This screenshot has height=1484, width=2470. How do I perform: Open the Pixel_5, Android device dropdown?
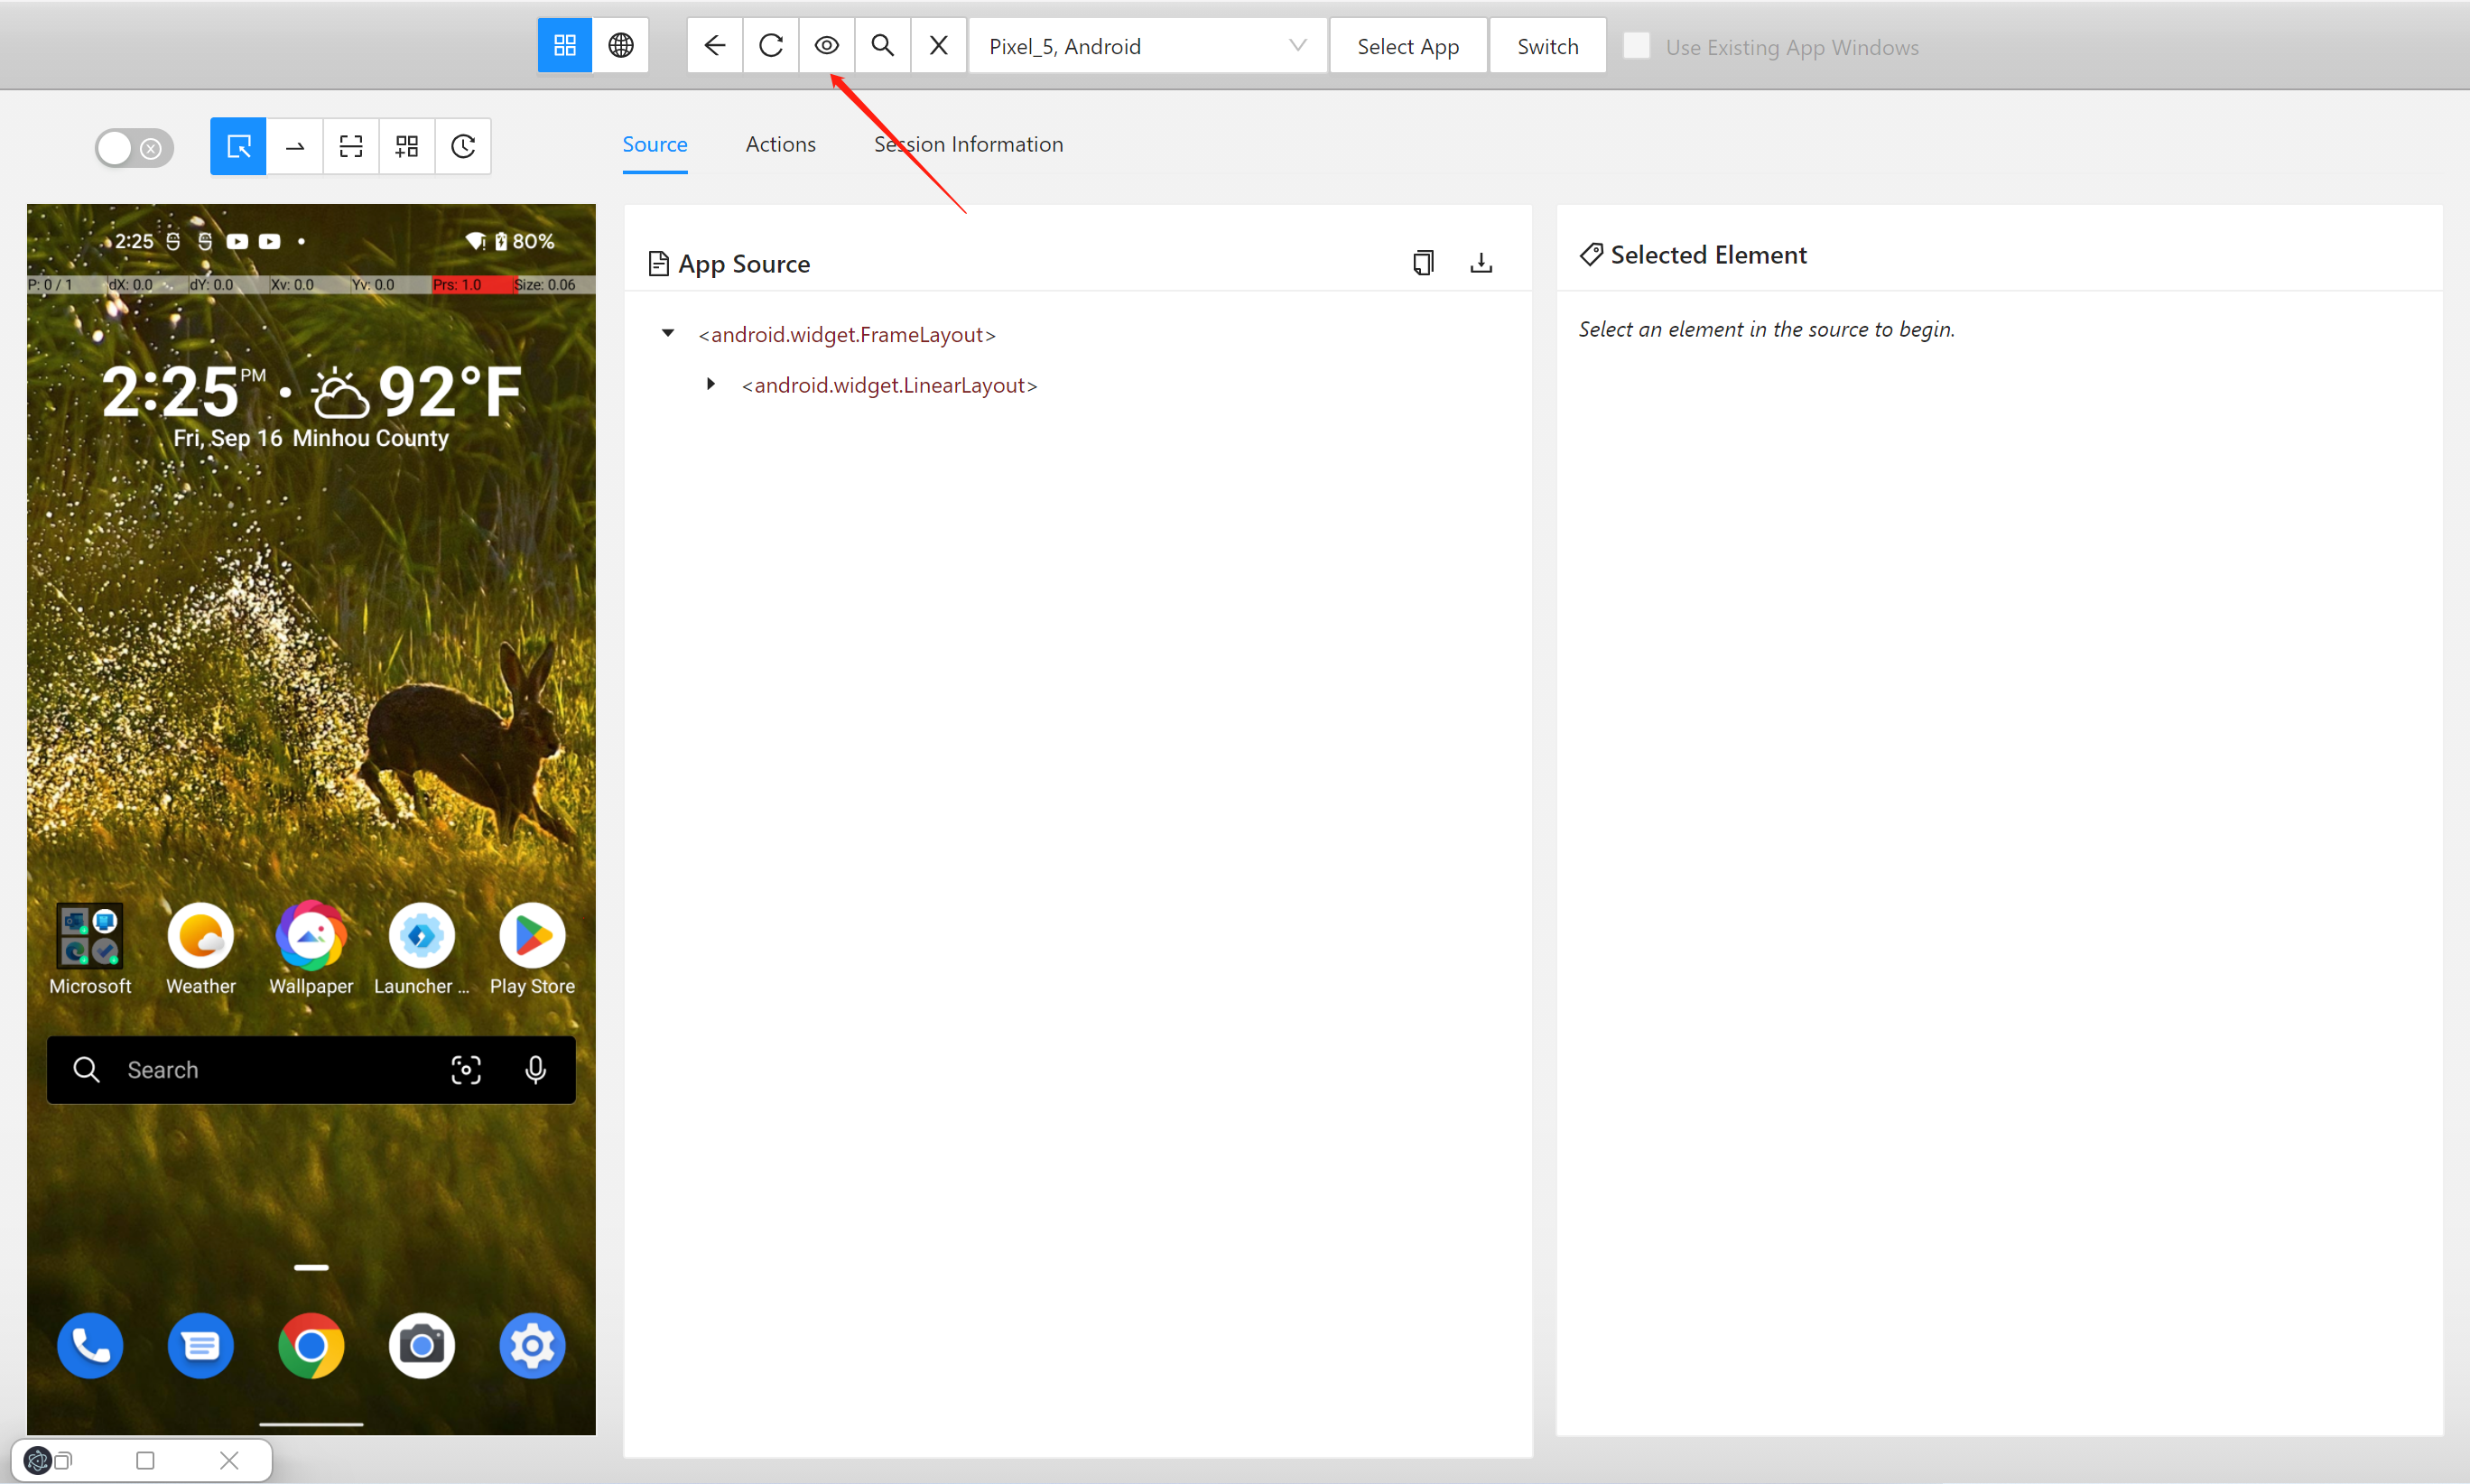(x=1147, y=46)
